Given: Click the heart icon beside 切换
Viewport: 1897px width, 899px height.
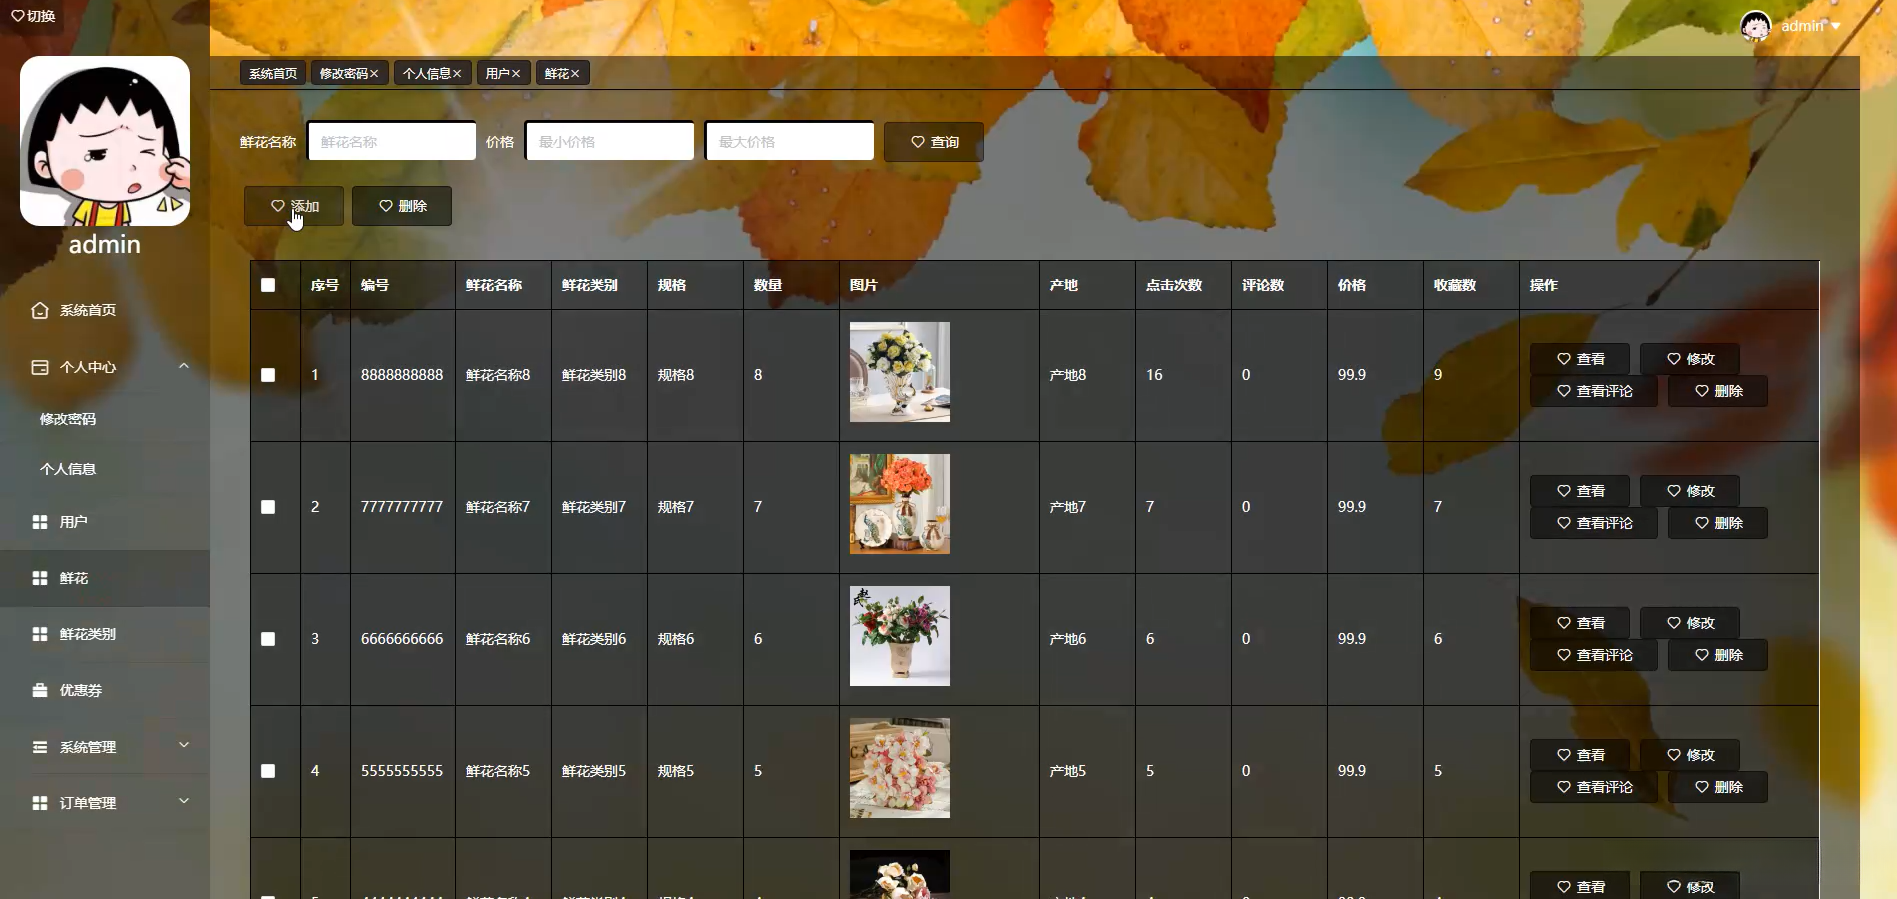Looking at the screenshot, I should click(17, 16).
